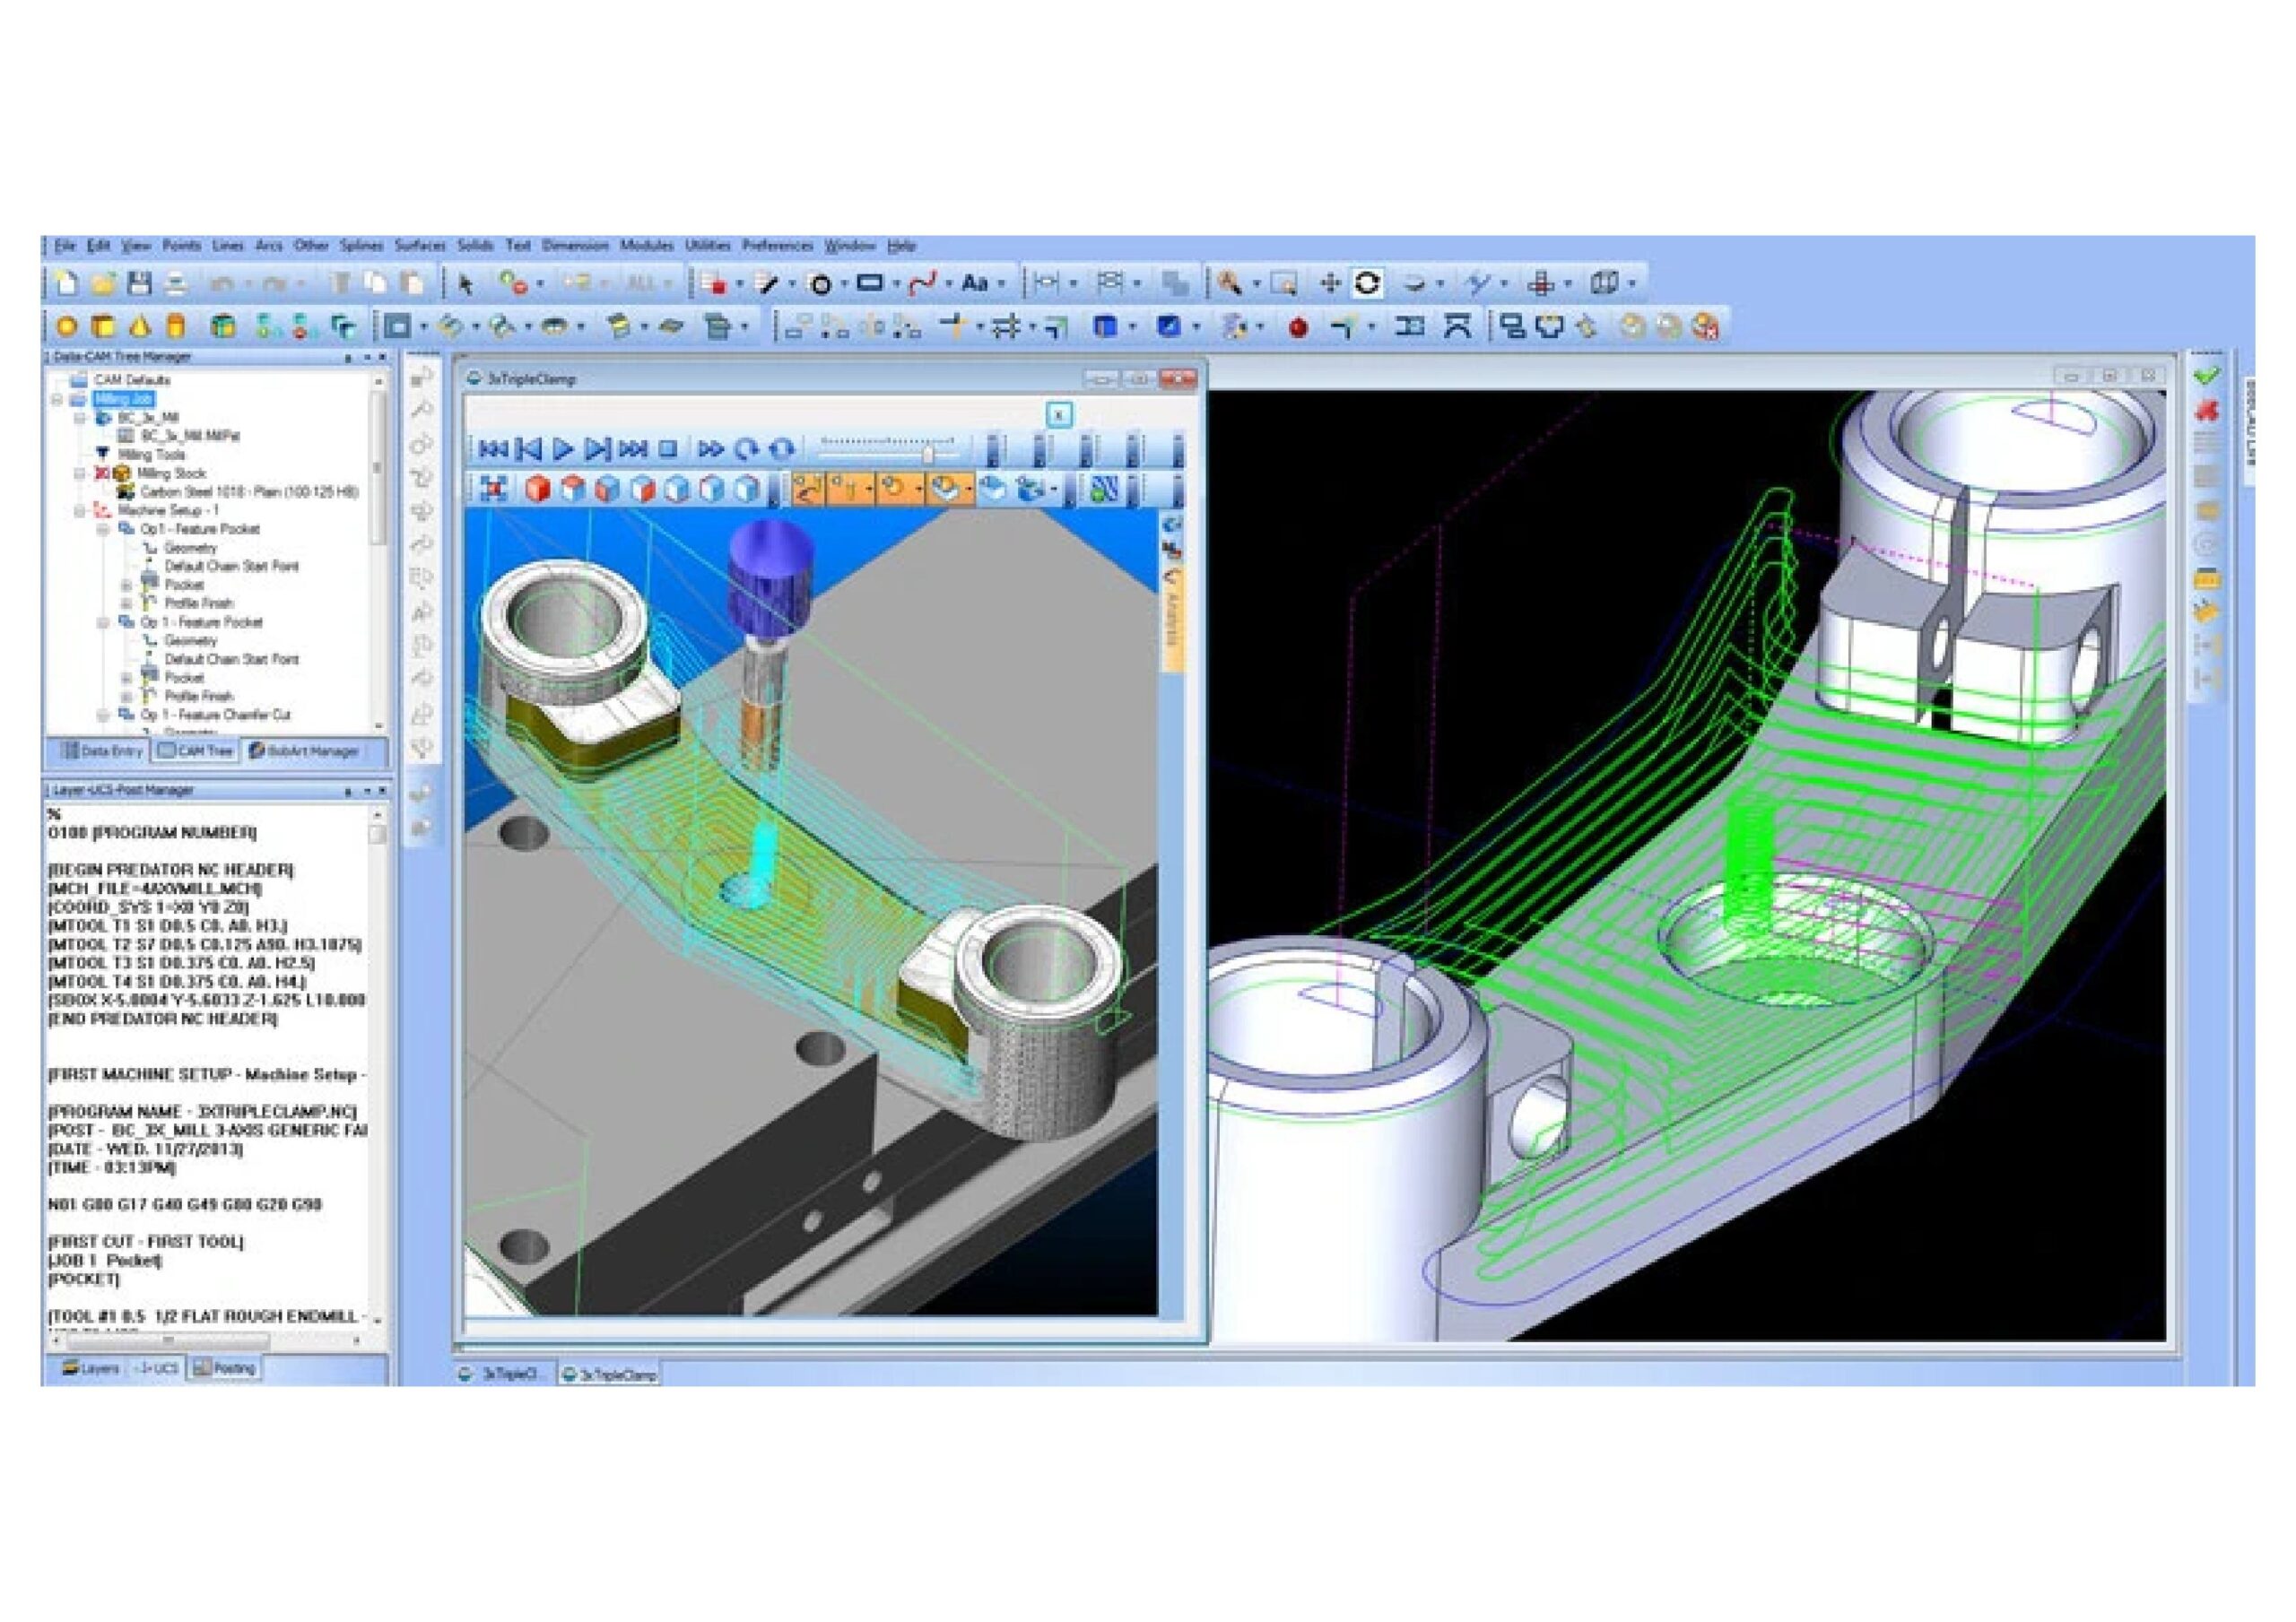Click the green checkmark icon on right sidebar
The image size is (2296, 1622).
(2207, 377)
